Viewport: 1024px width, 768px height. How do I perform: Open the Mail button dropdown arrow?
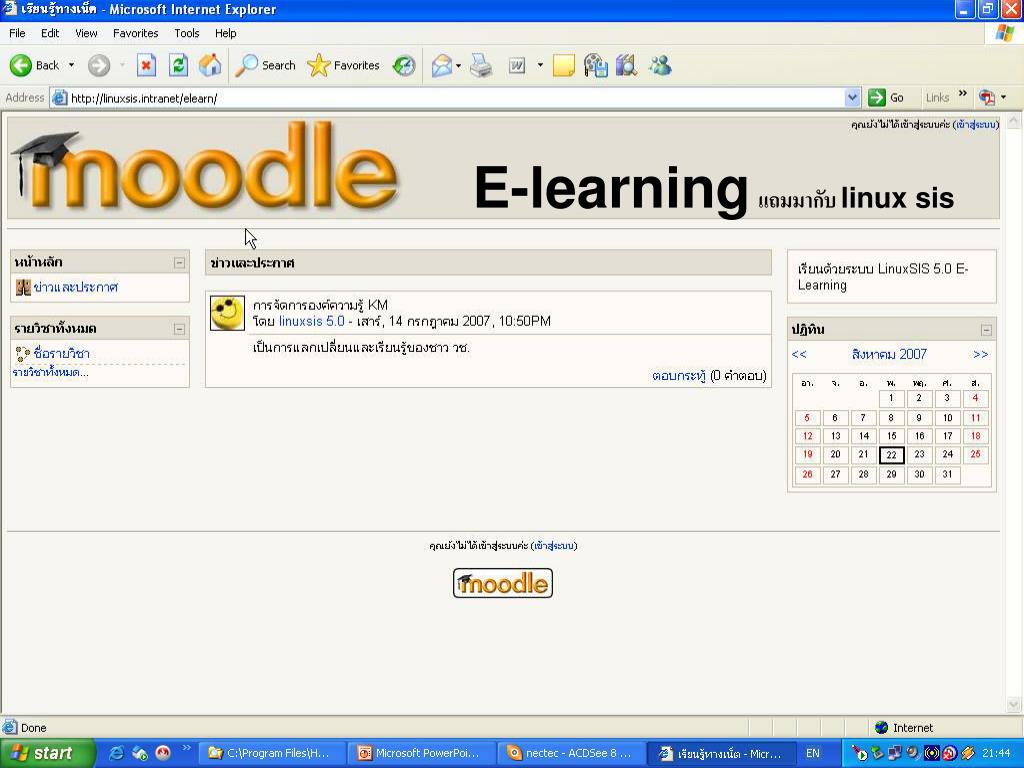(x=458, y=65)
